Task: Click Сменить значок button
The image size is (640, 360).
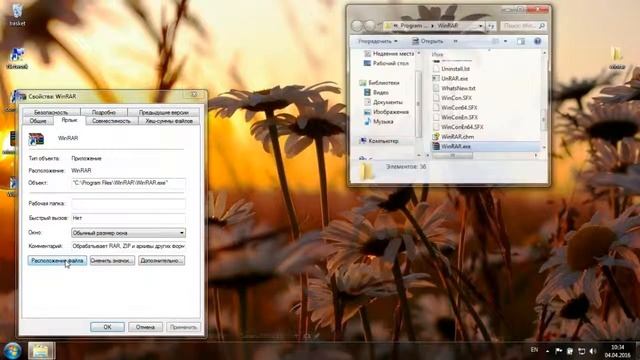Action: pos(112,260)
